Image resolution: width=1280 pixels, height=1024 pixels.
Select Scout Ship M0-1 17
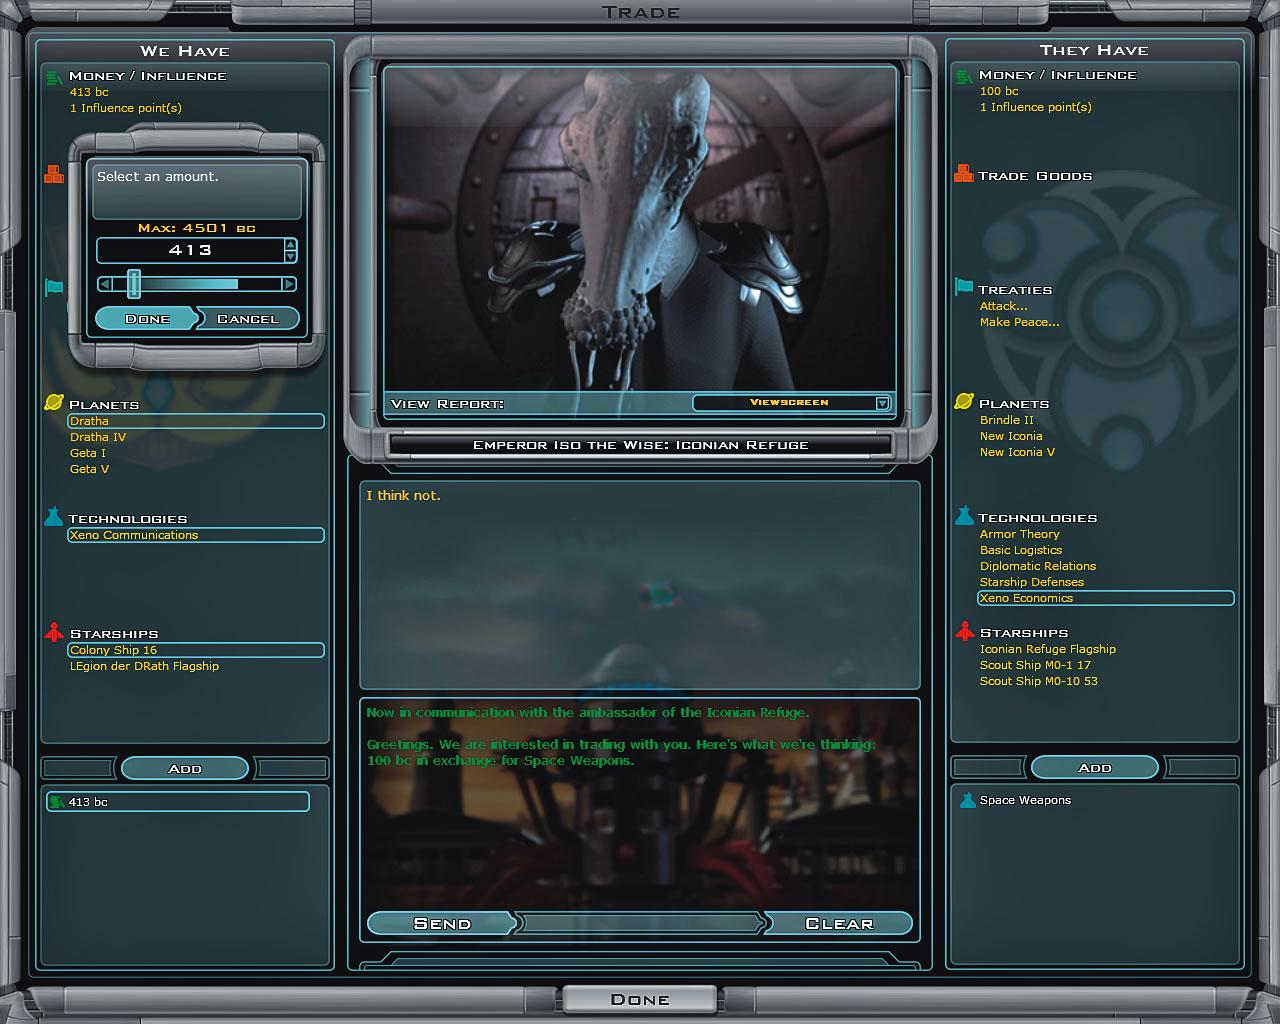(1036, 665)
